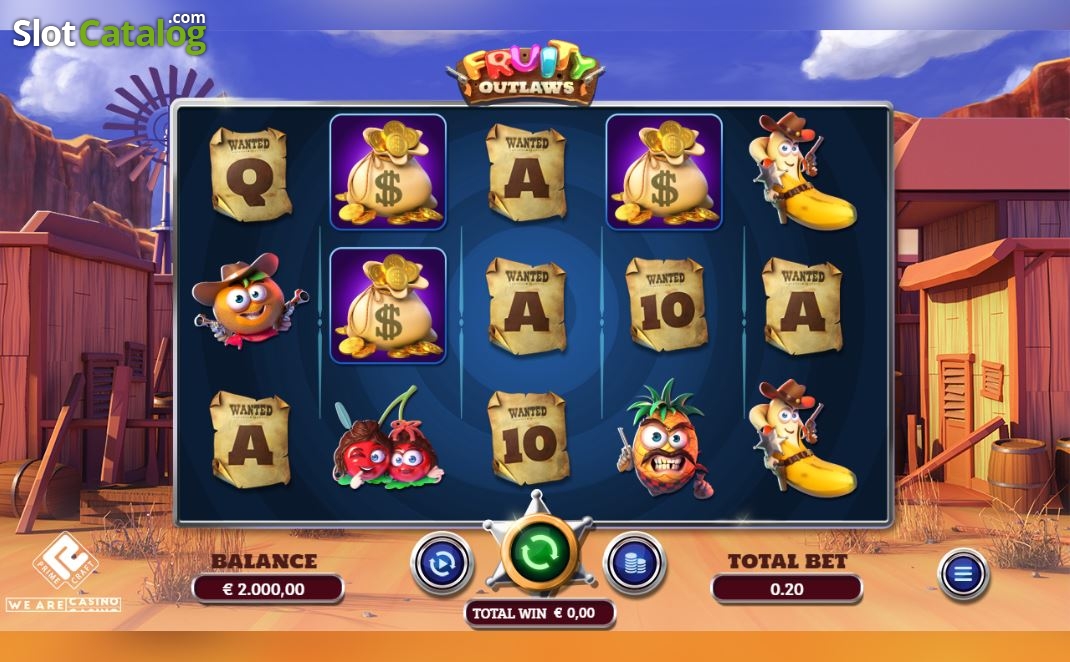Click the bottom-row Wanted 10 poster

(527, 437)
